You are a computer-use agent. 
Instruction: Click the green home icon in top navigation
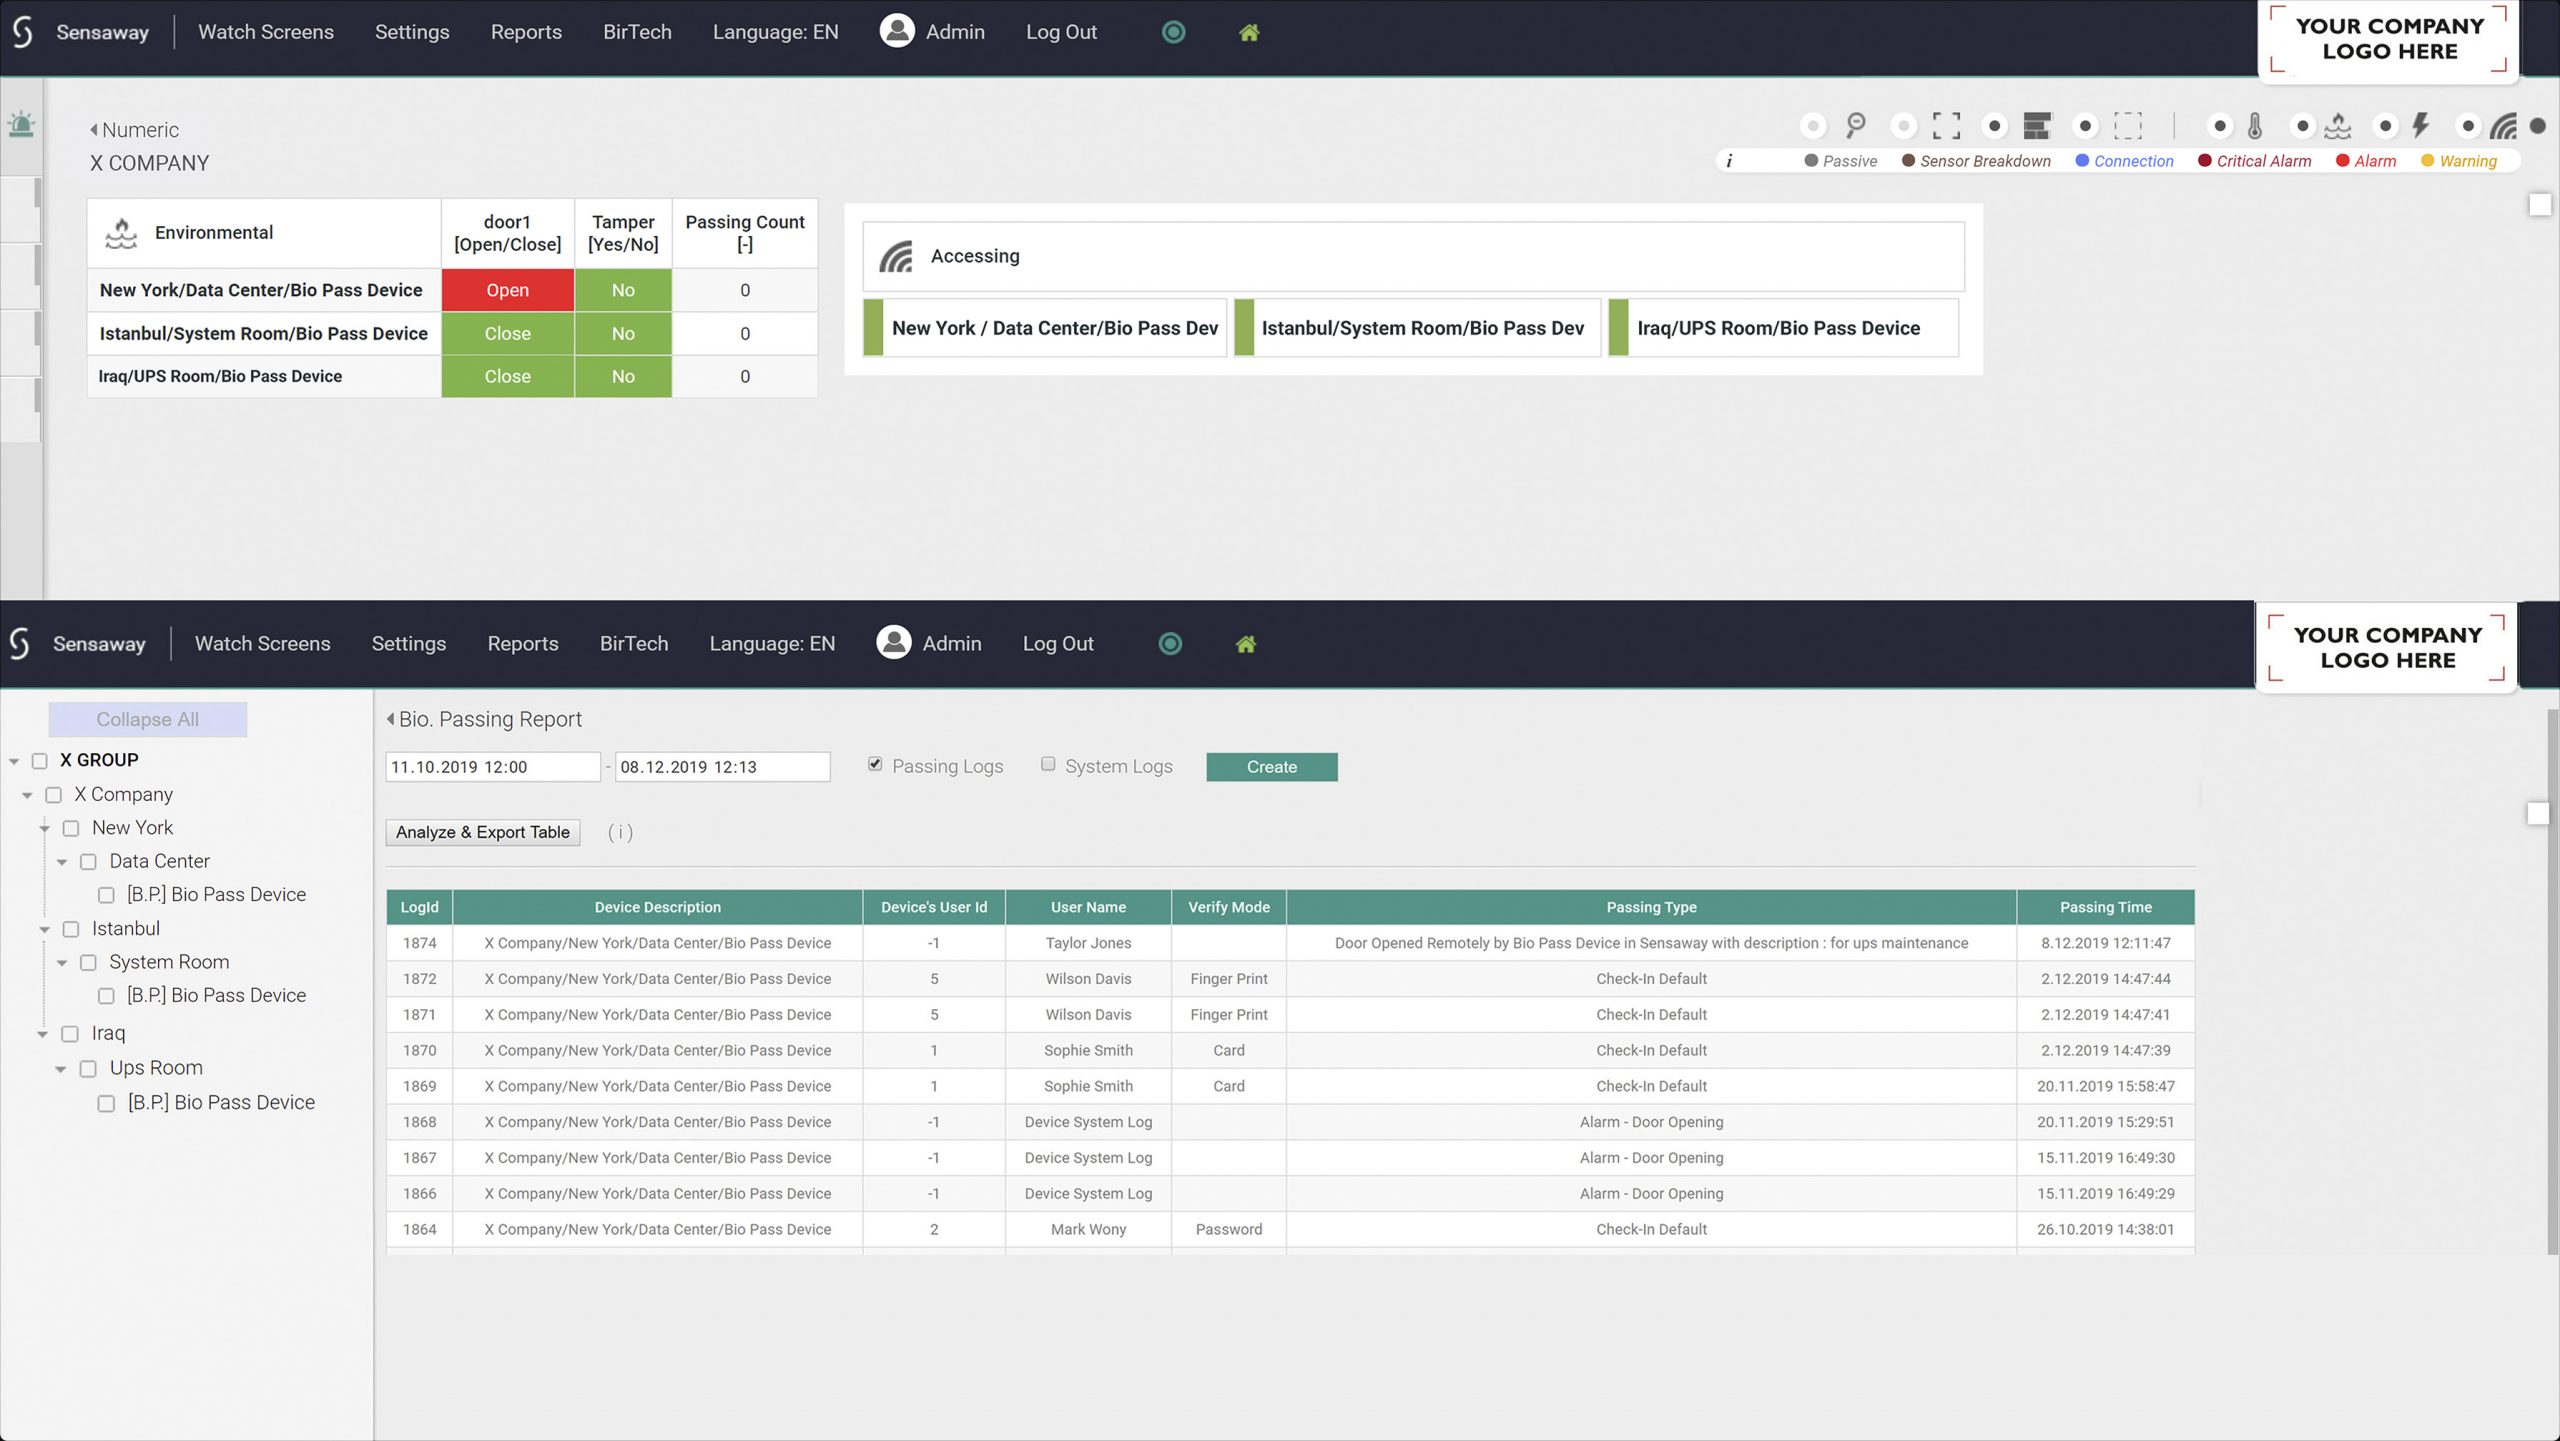(1248, 31)
